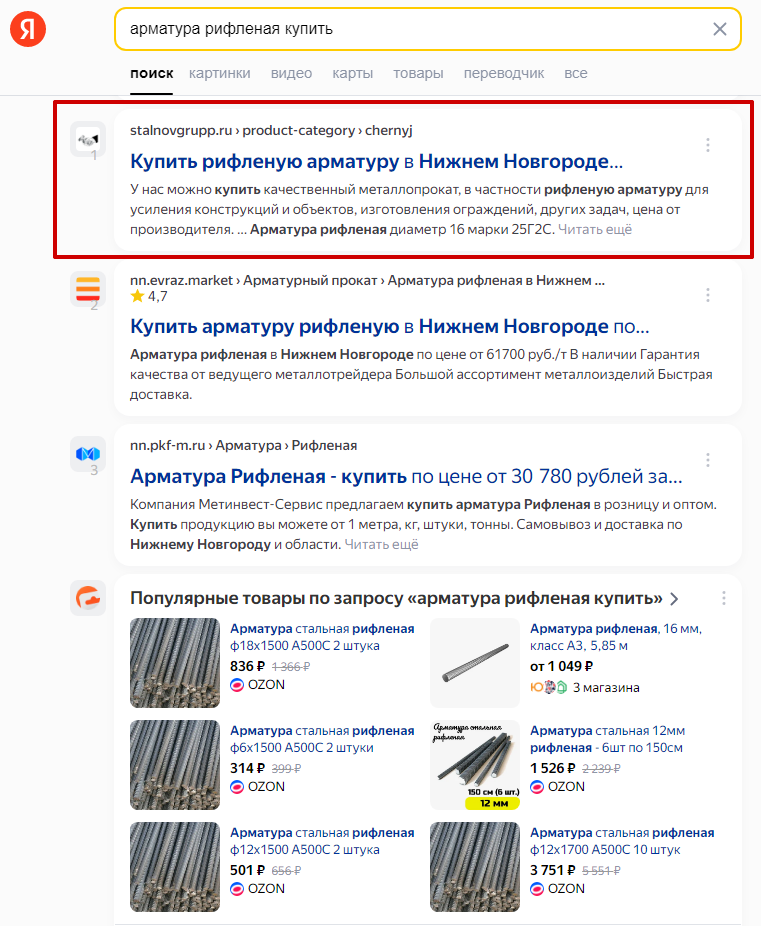Click the 4,7 star rating
The width and height of the screenshot is (761, 926).
149,296
